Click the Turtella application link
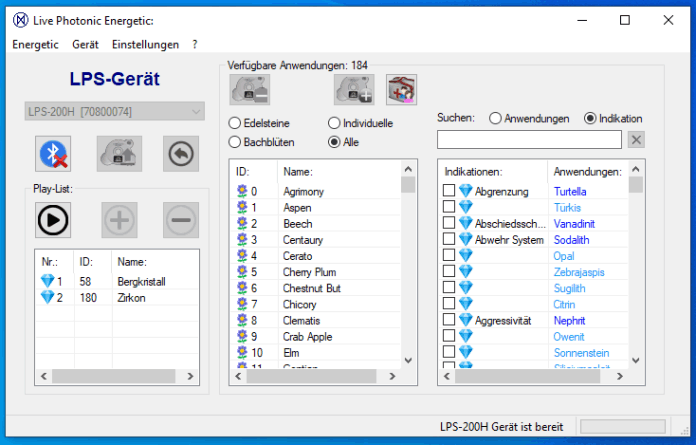Viewport: 696px width, 445px height. pyautogui.click(x=570, y=191)
